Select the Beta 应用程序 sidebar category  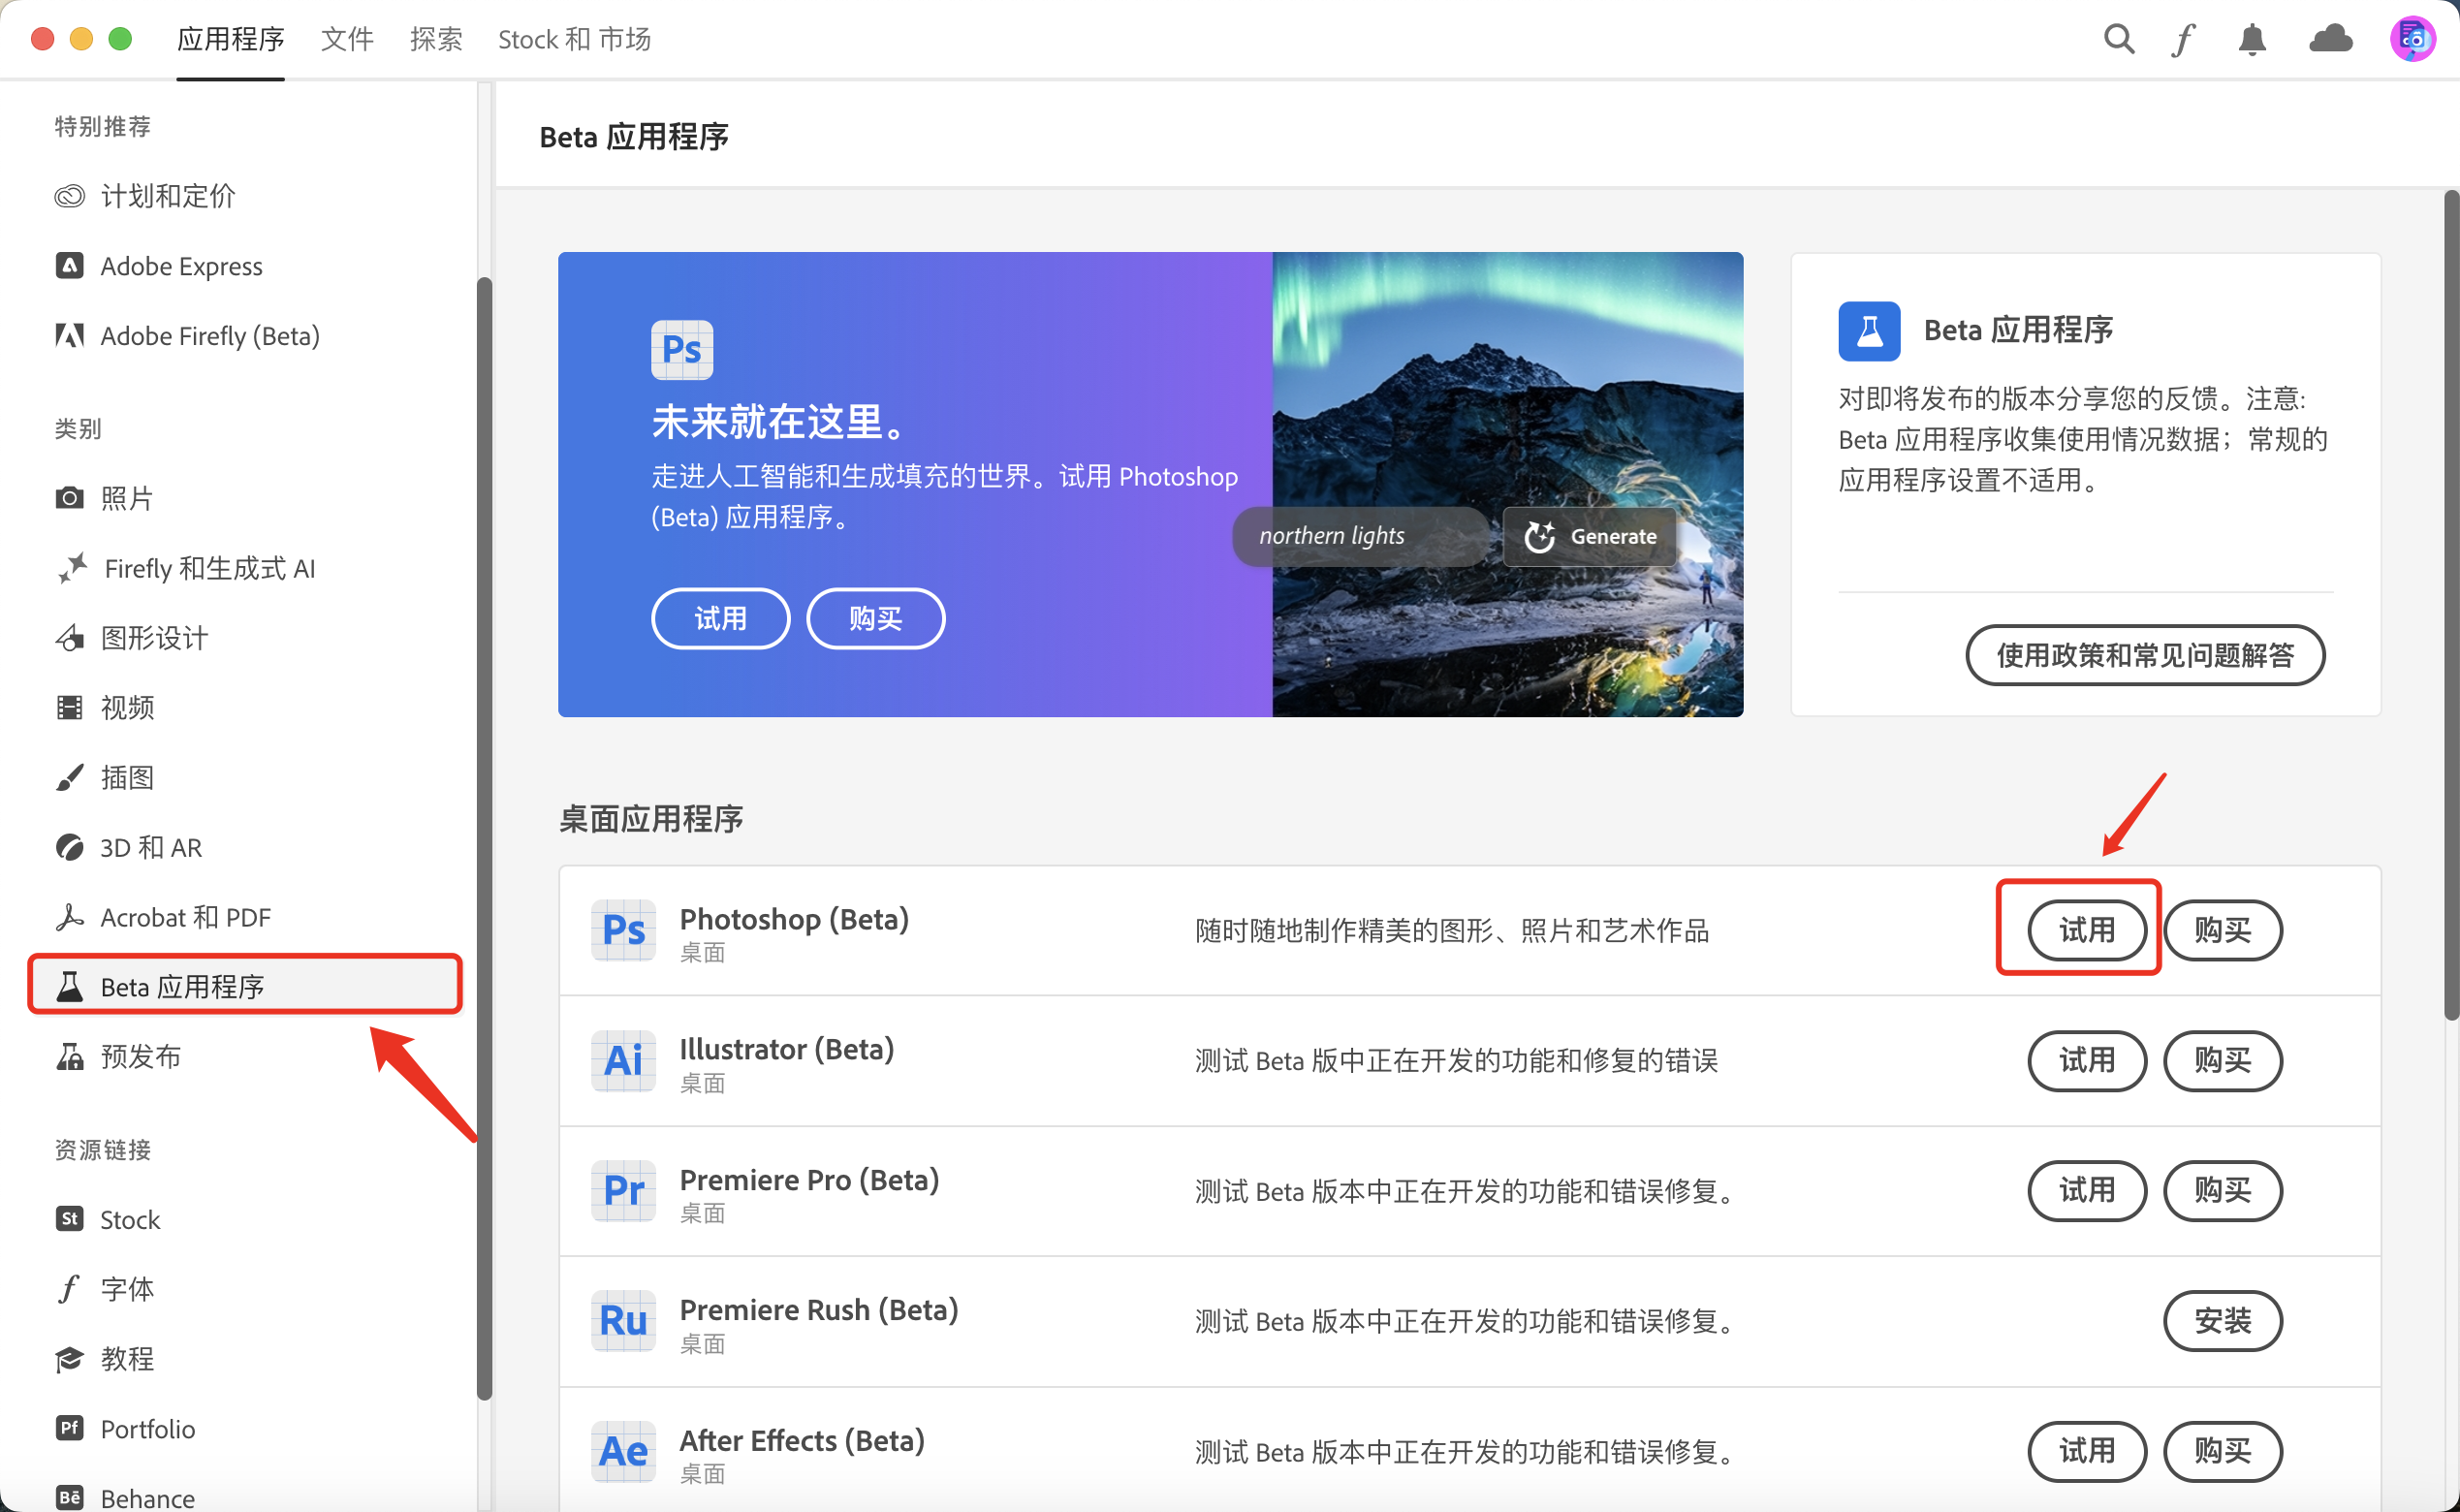(x=182, y=986)
